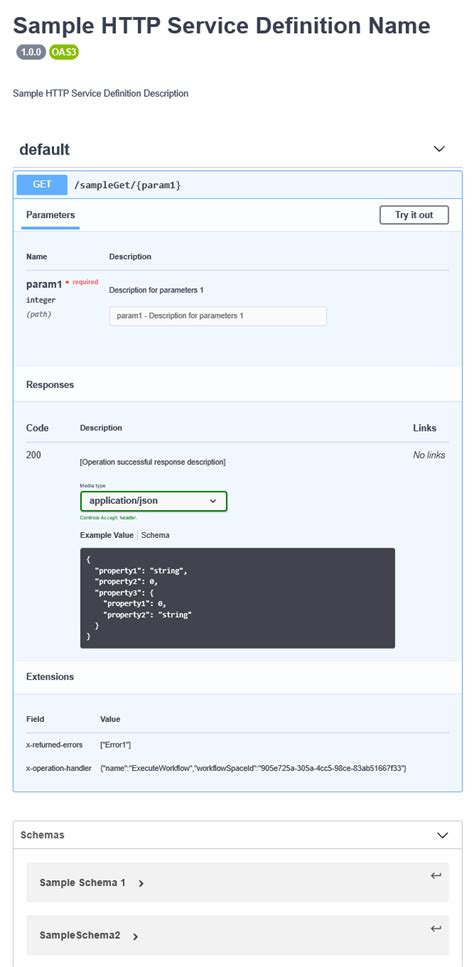
Task: Click the 200 response code
Action: coord(34,455)
